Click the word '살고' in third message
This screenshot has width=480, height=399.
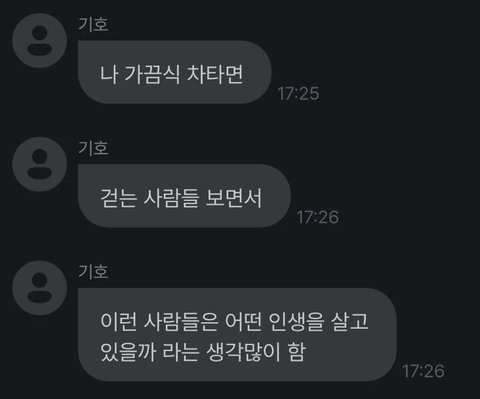click(350, 322)
